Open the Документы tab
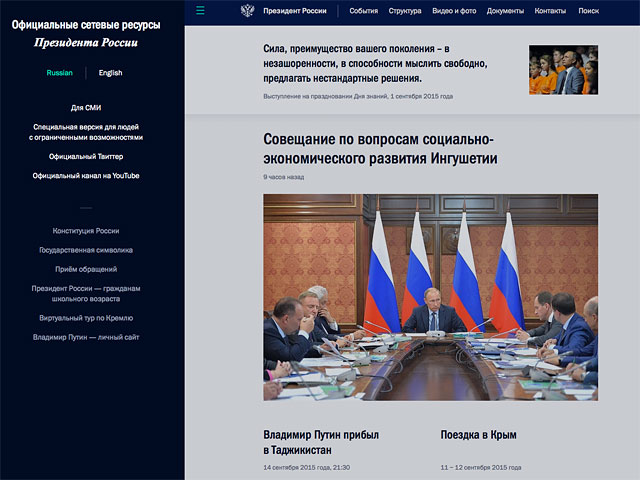The image size is (640, 480). [x=505, y=11]
